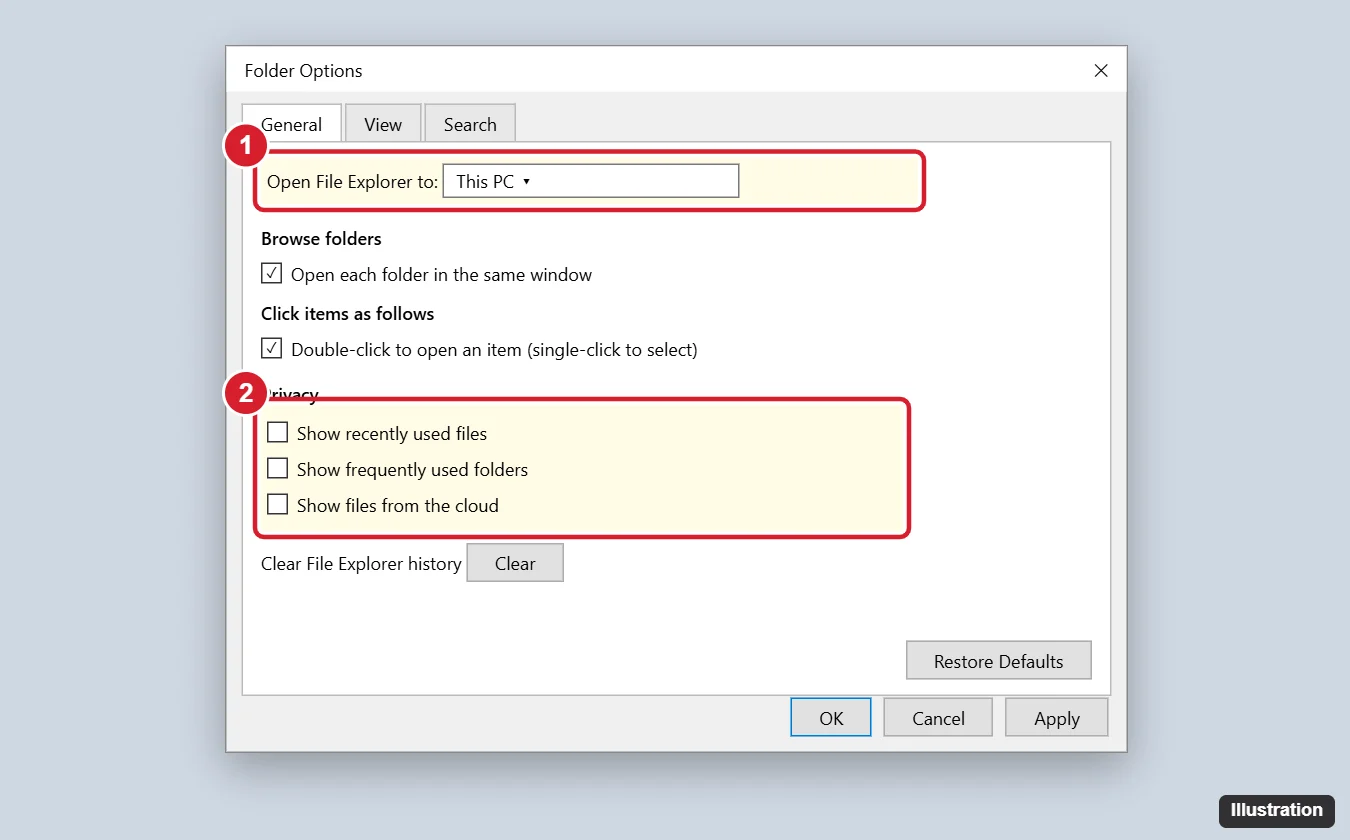Viewport: 1350px width, 840px height.
Task: Close the Folder Options dialog
Action: 1101,71
